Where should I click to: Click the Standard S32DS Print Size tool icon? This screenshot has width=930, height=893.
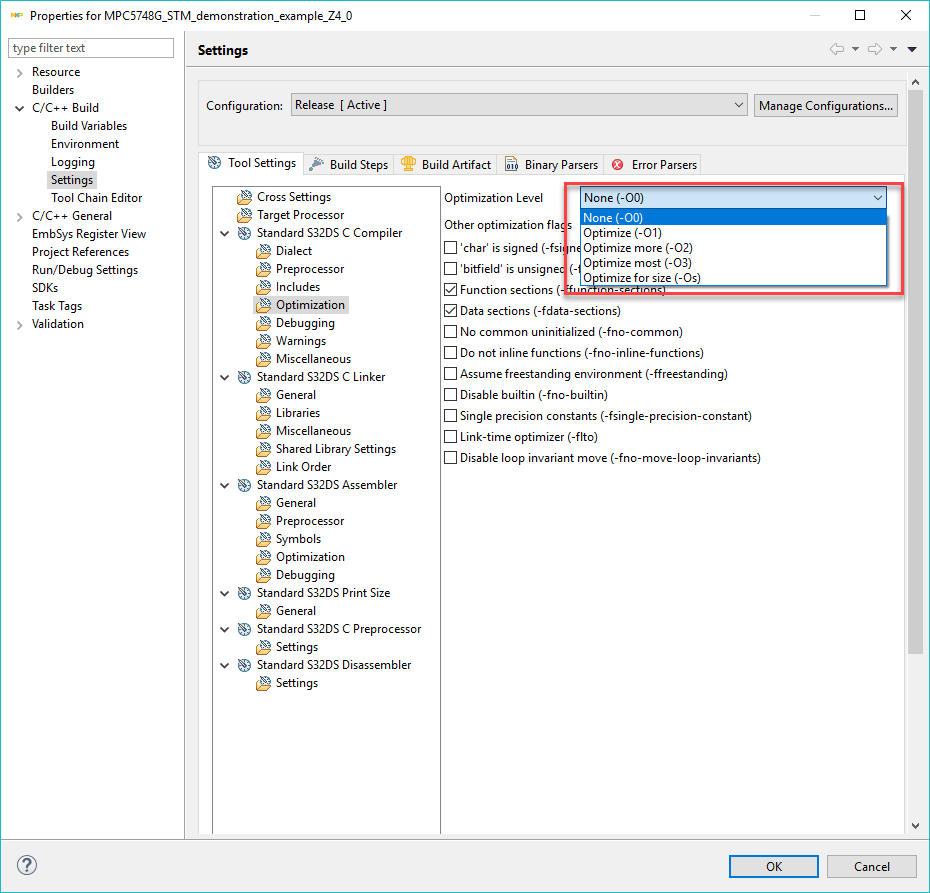click(x=244, y=593)
